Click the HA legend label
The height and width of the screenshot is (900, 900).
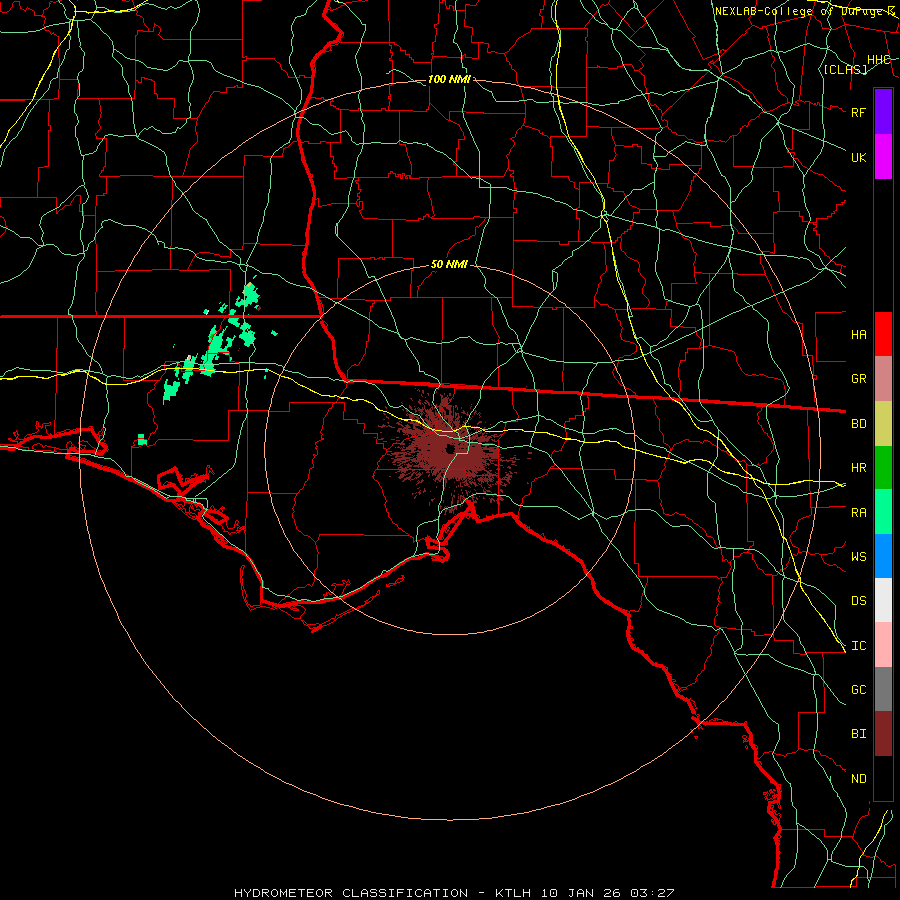859,334
